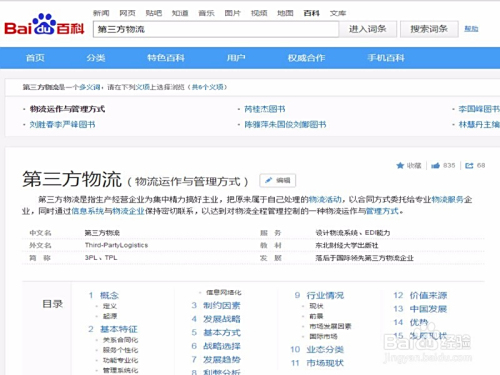Jump to contents sub-item 市场发展因素
The height and width of the screenshot is (375, 500).
click(330, 326)
